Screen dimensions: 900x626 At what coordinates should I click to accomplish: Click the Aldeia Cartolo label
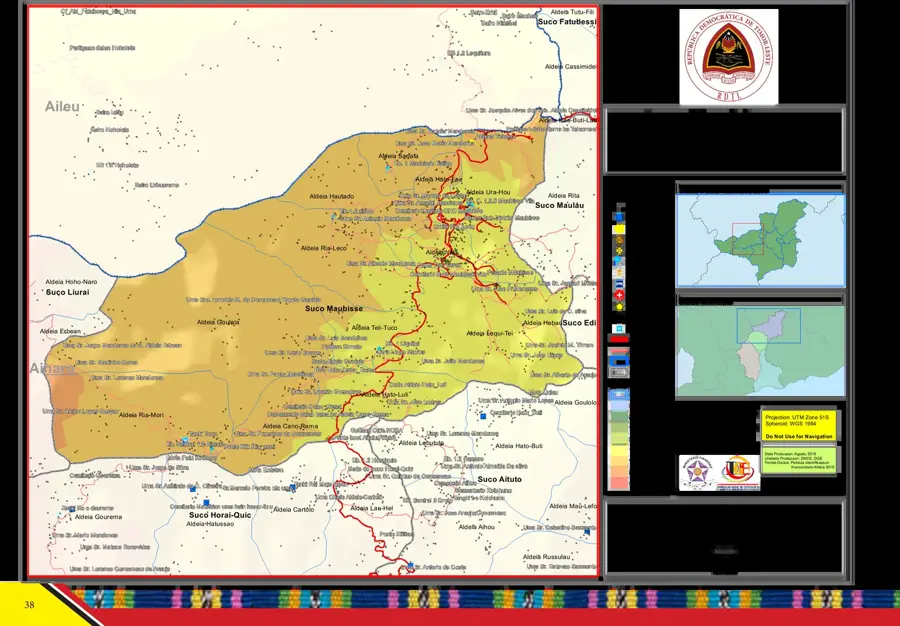(x=294, y=510)
